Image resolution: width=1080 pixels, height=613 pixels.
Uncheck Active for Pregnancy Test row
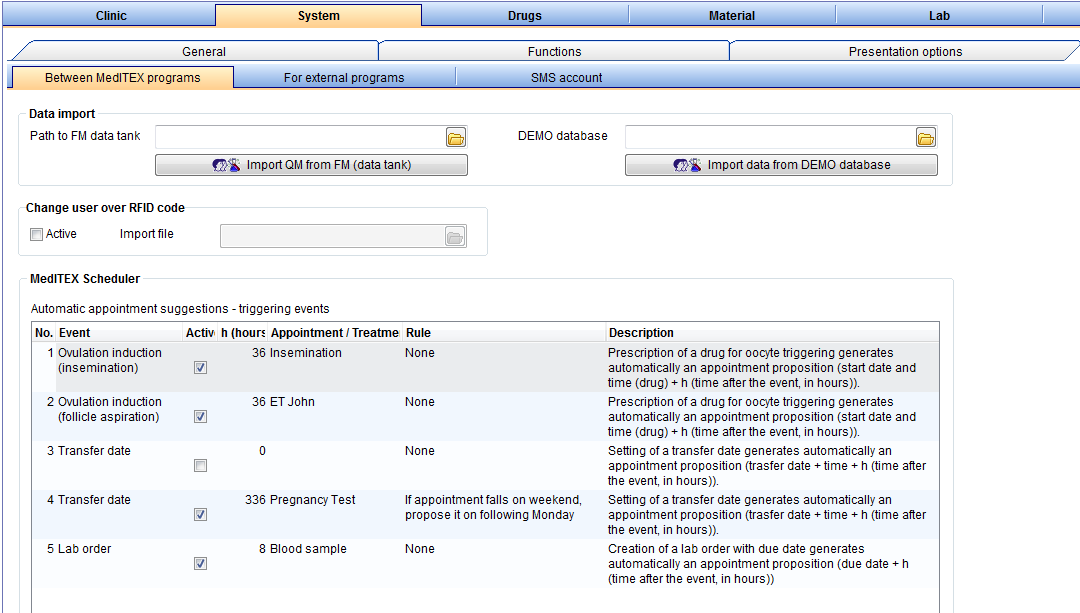point(200,515)
